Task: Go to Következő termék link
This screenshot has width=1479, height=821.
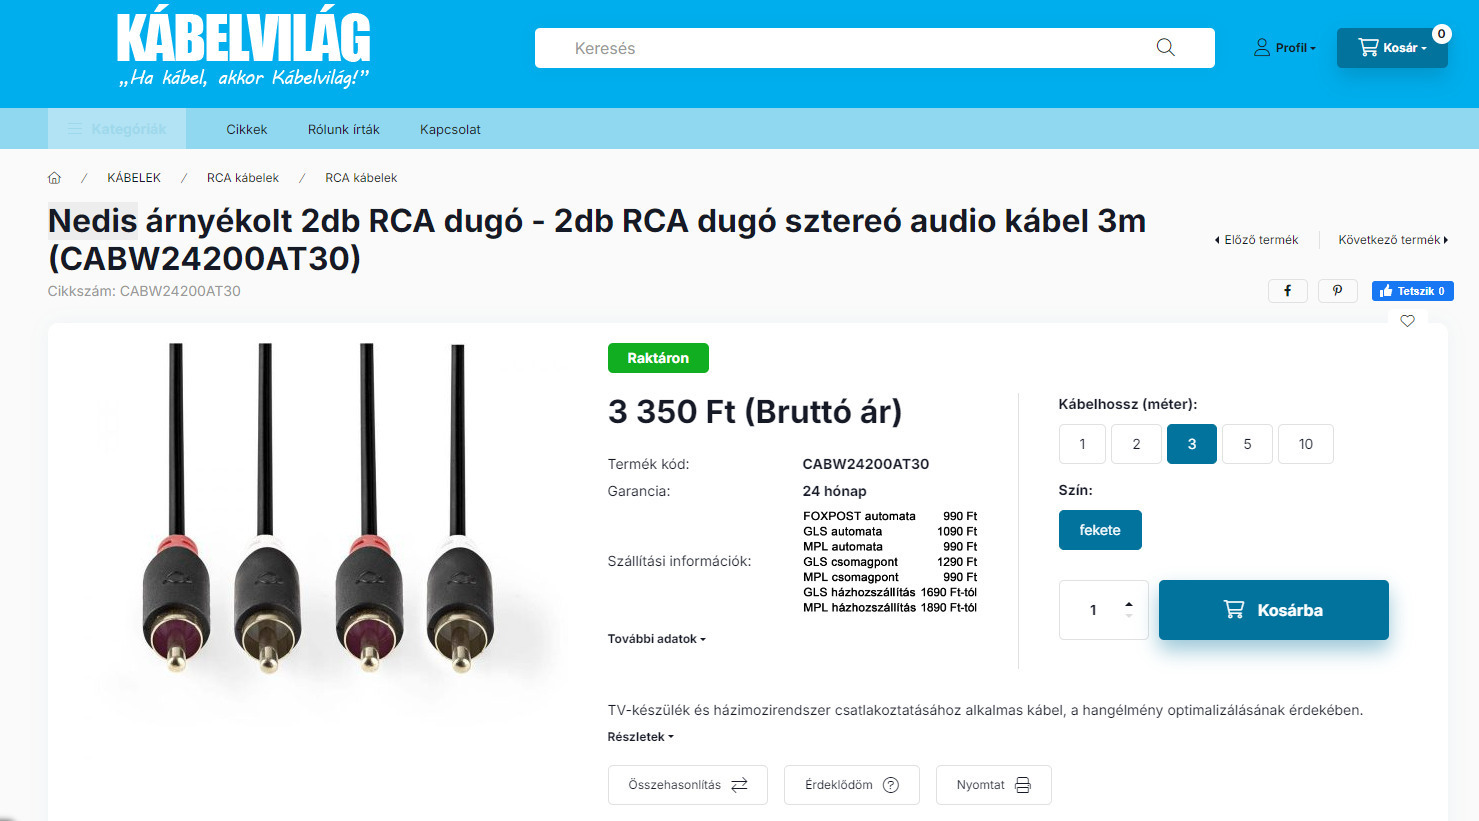Action: click(1393, 240)
